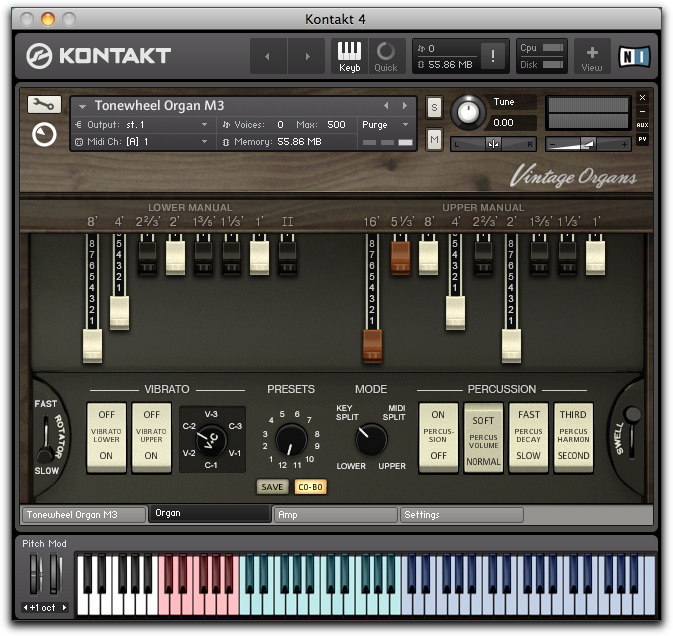Click the Max voices value 500
The height and width of the screenshot is (636, 673).
(x=336, y=124)
